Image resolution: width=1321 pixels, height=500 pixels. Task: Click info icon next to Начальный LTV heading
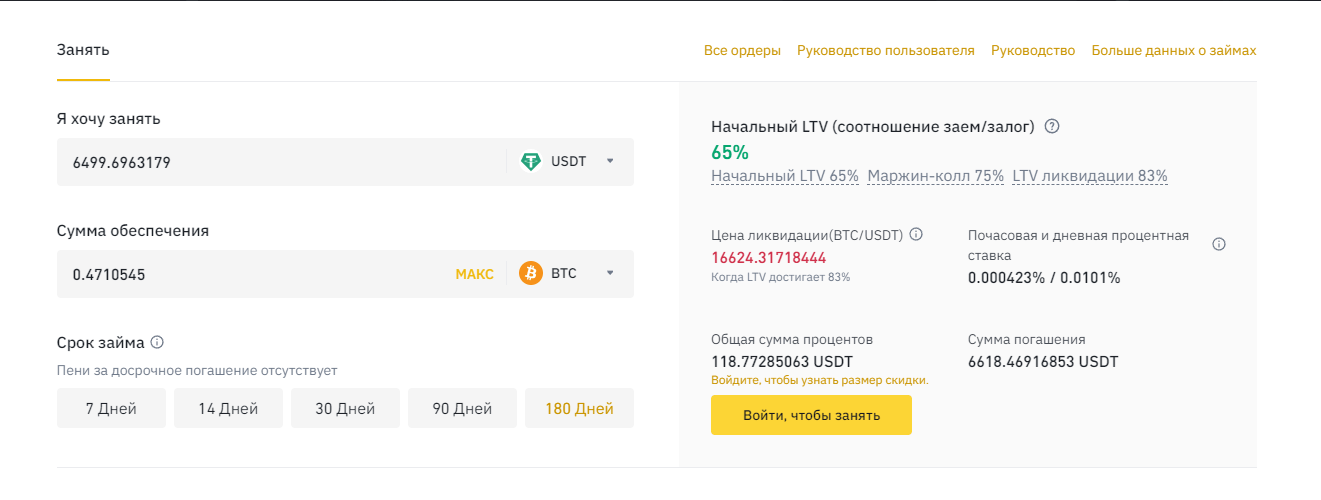pyautogui.click(x=1052, y=127)
